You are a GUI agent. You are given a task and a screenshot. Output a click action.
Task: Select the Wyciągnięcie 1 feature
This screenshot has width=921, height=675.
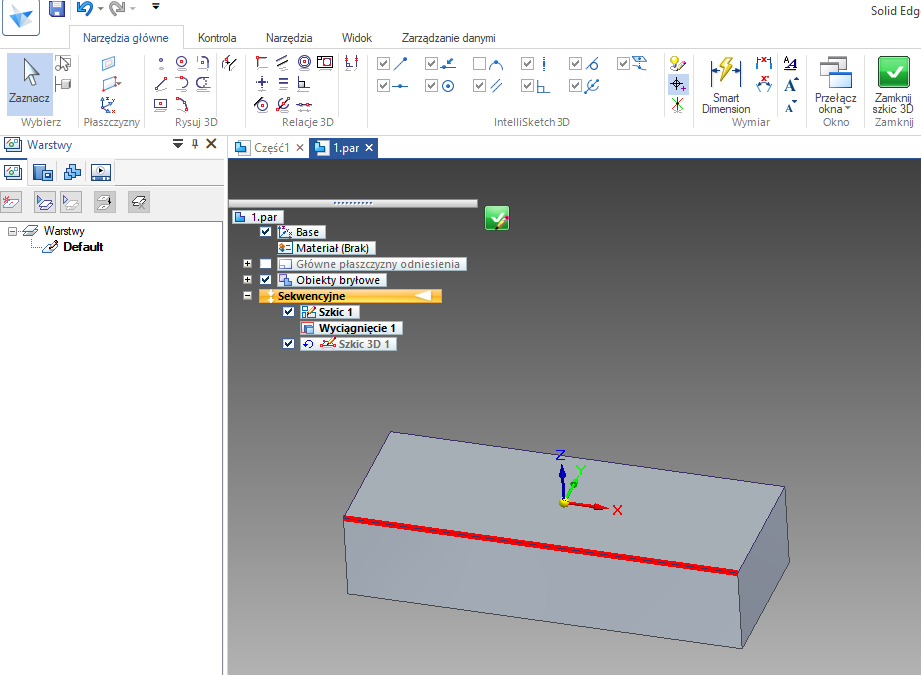(351, 328)
